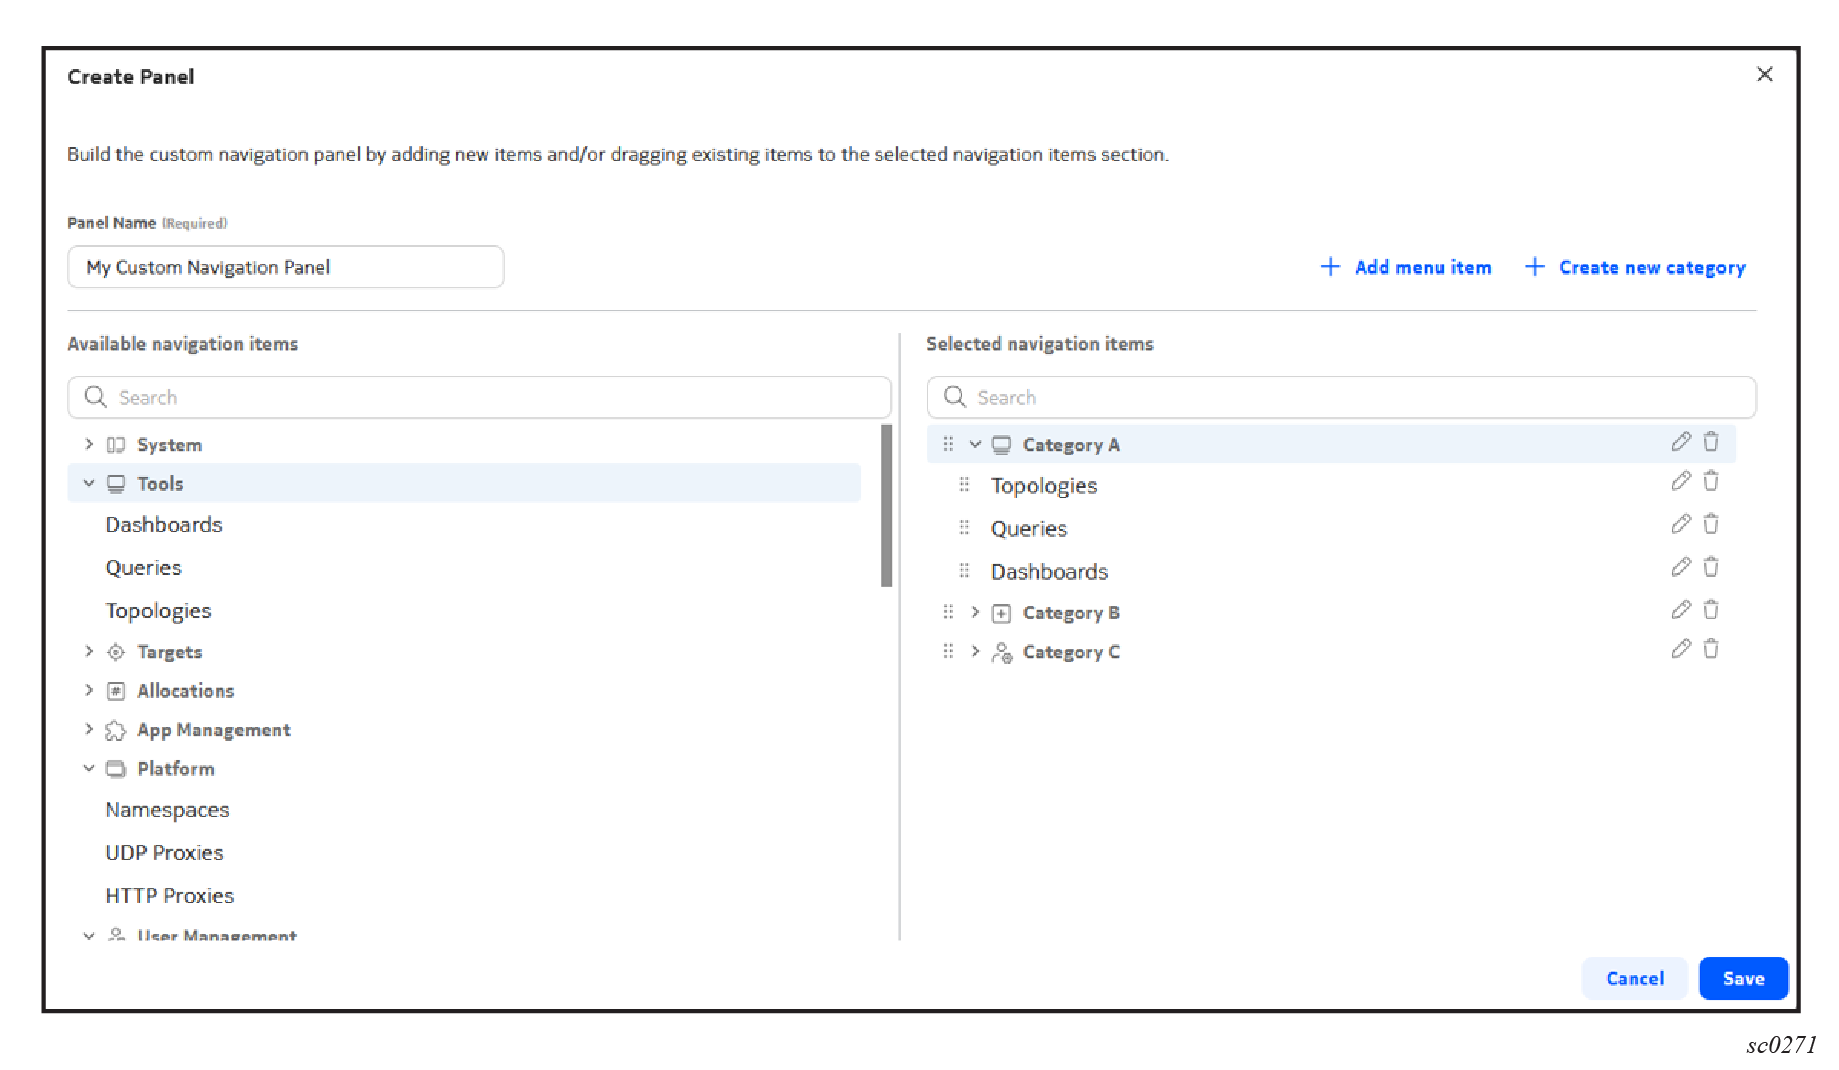Click the drag handle beside Category C
The height and width of the screenshot is (1070, 1839).
point(948,651)
